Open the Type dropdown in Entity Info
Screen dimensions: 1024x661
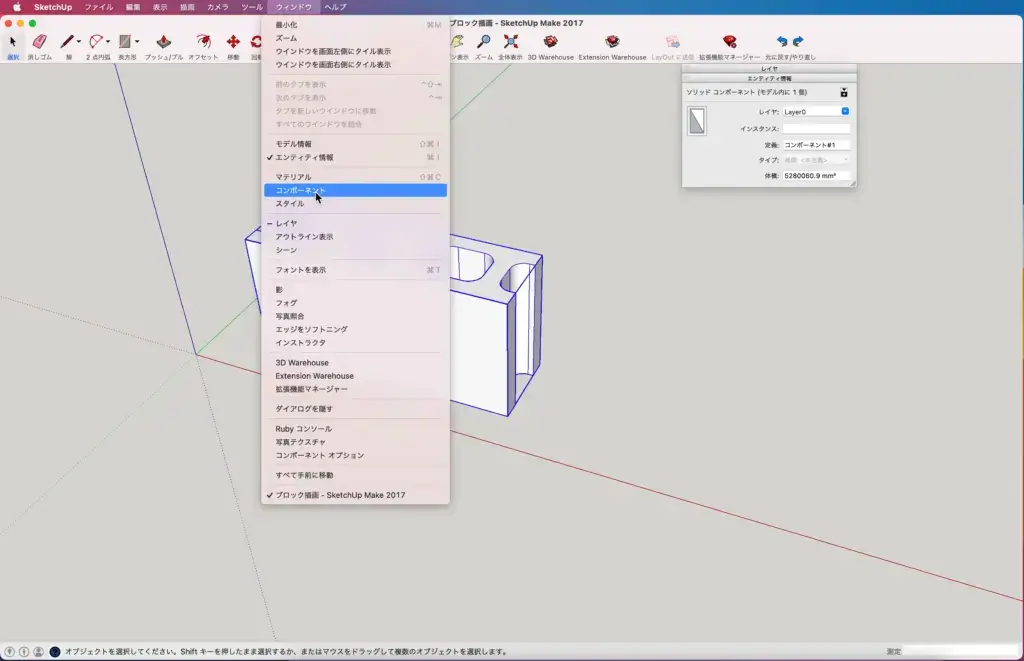816,160
